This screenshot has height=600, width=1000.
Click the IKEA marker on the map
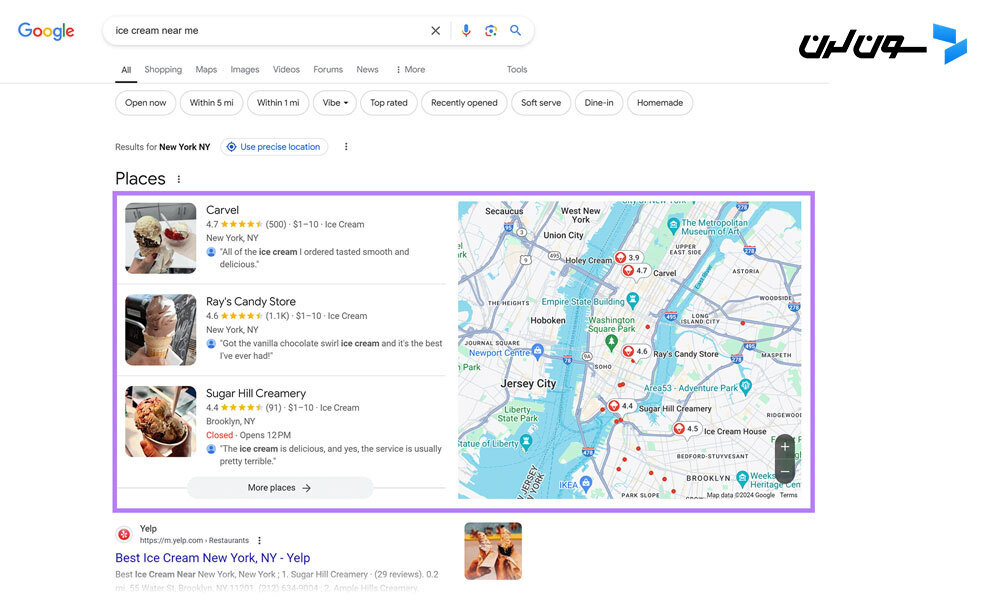coord(586,482)
